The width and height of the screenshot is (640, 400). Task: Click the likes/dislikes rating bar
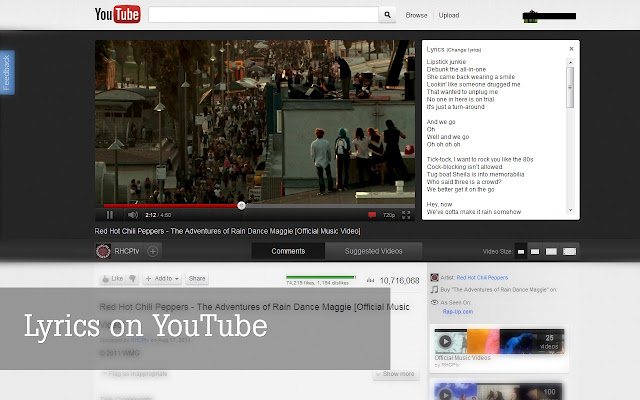321,277
